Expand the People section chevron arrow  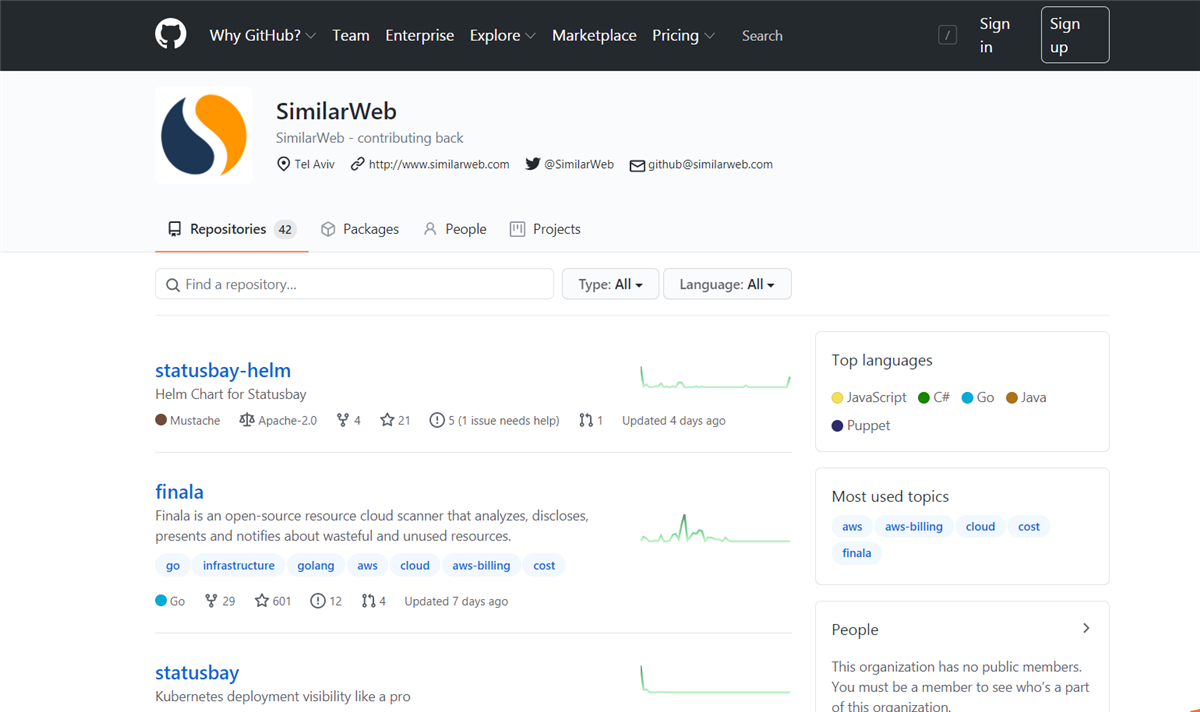[x=1086, y=629]
